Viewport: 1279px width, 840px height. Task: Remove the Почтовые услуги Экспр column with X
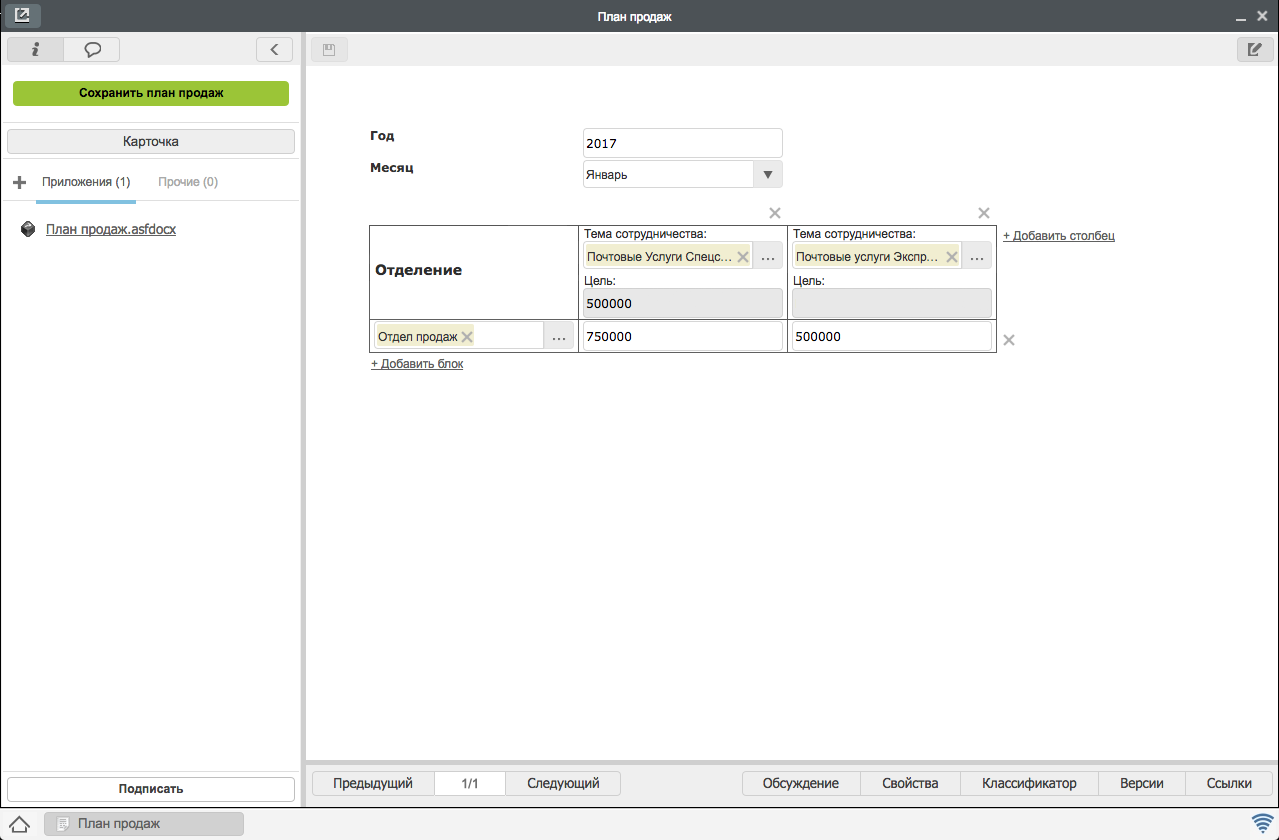point(984,213)
